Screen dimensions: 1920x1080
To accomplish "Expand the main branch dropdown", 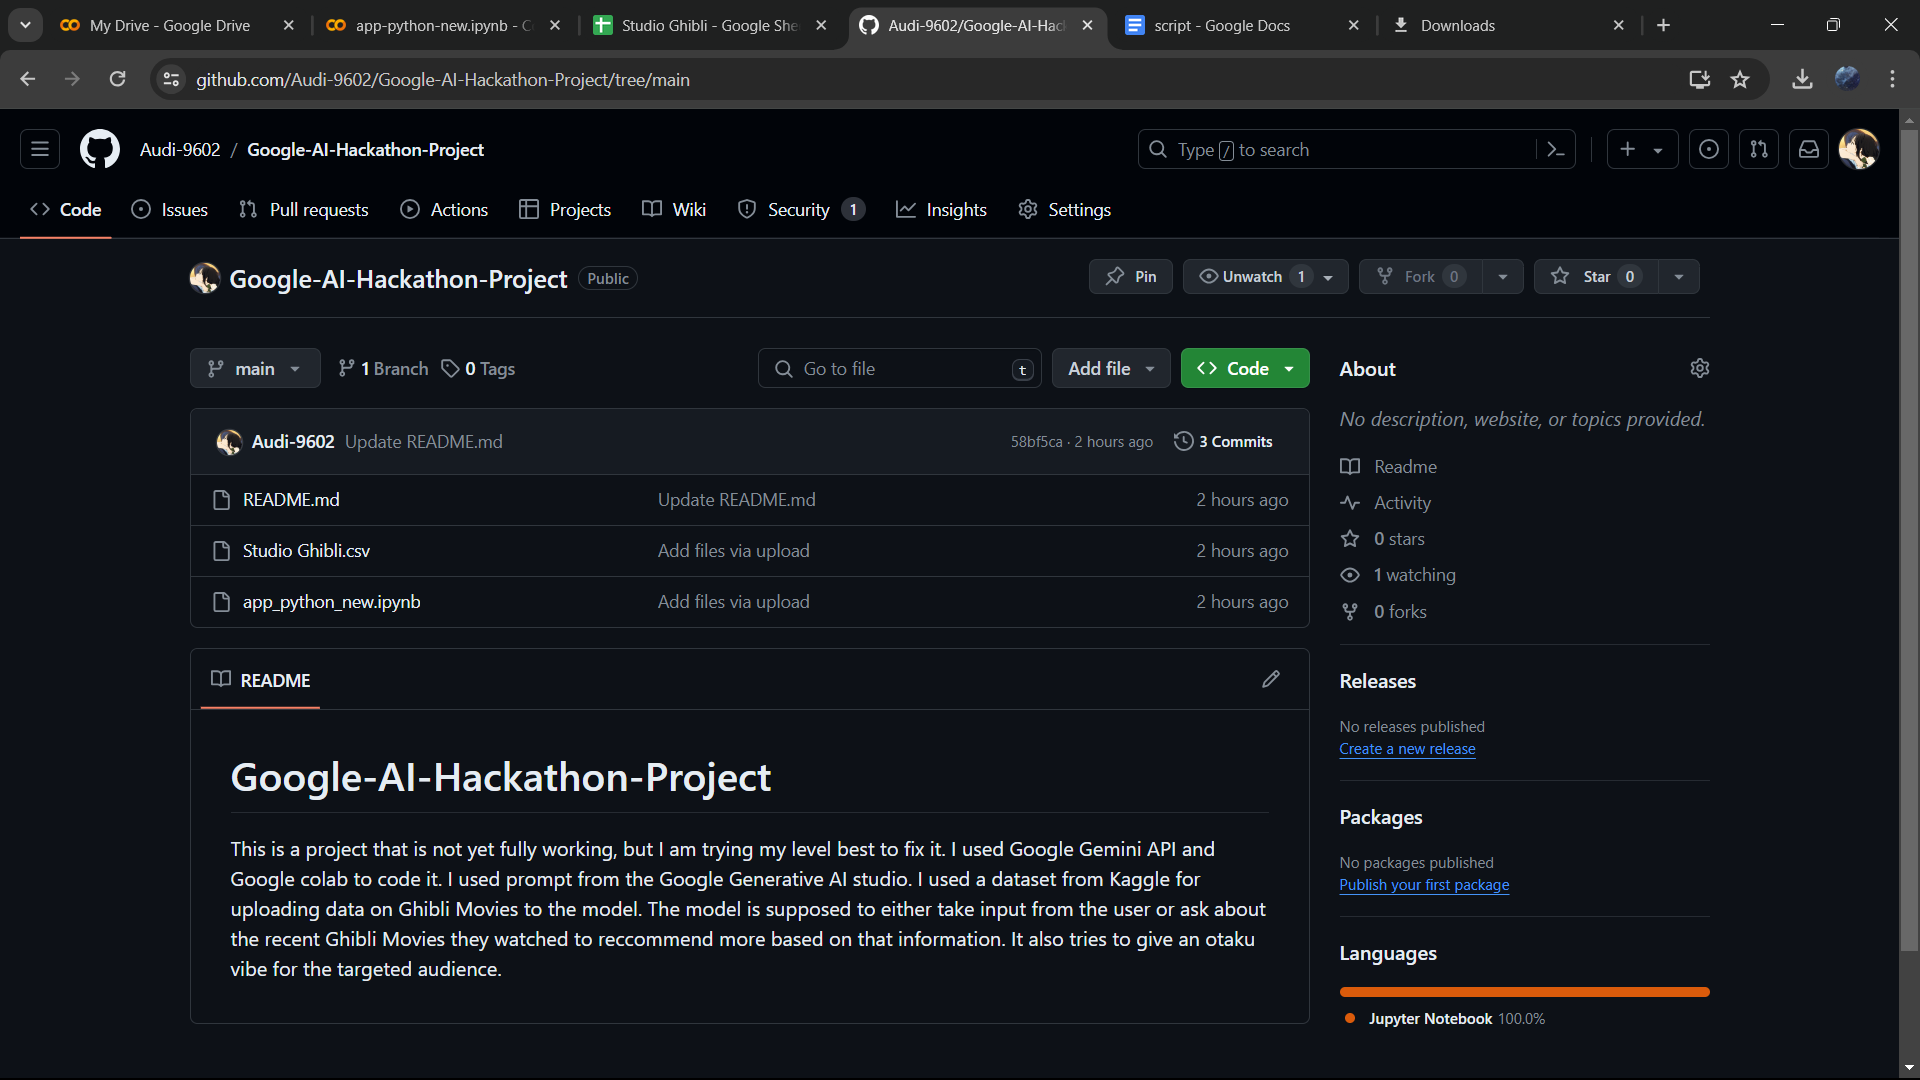I will coord(254,369).
